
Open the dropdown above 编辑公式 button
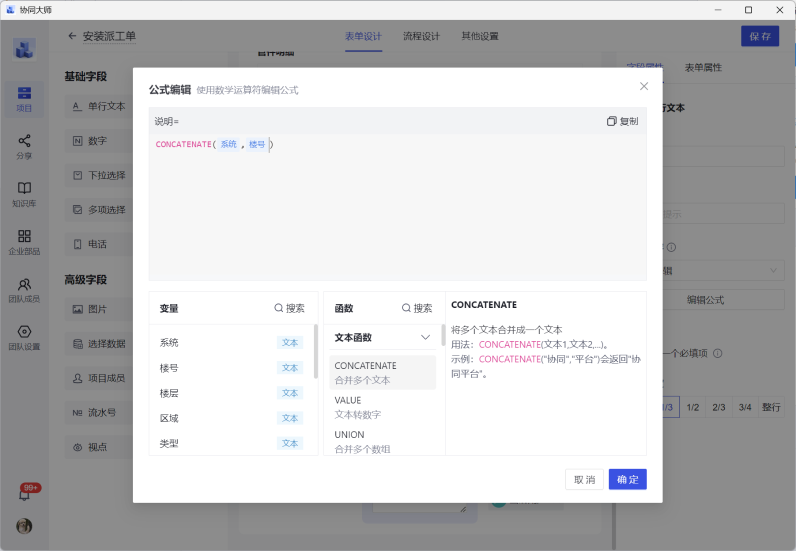click(776, 270)
